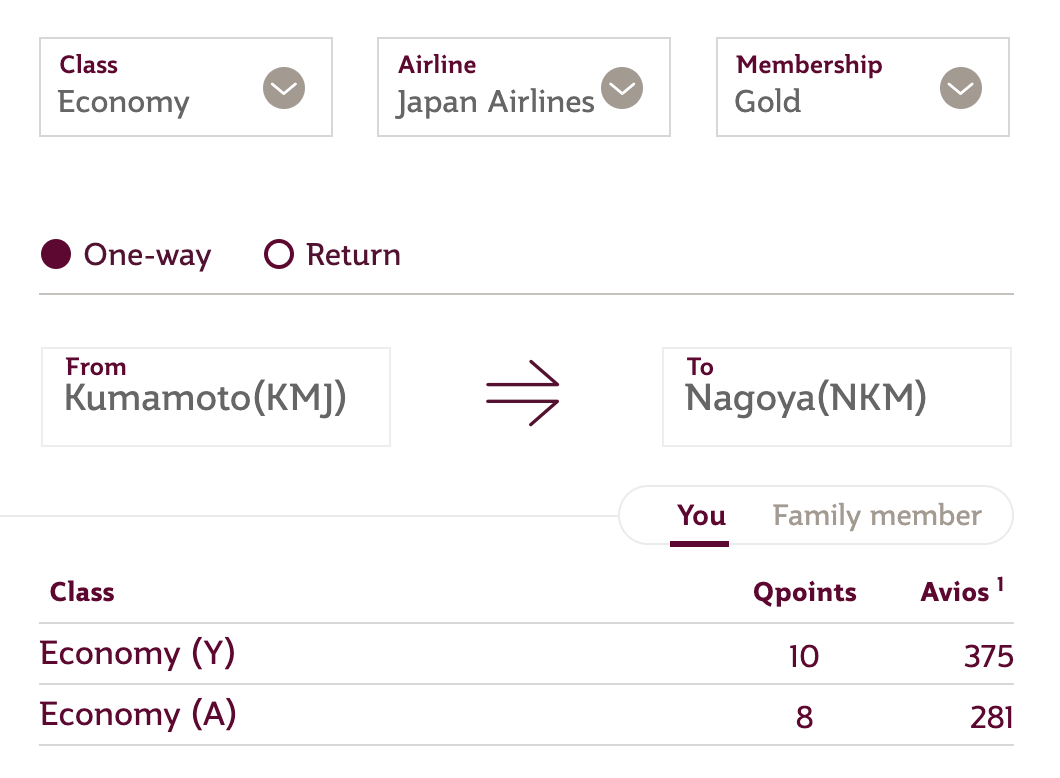The image size is (1060, 778).
Task: Click the 375 Avios value for Economy (Y)
Action: (988, 656)
